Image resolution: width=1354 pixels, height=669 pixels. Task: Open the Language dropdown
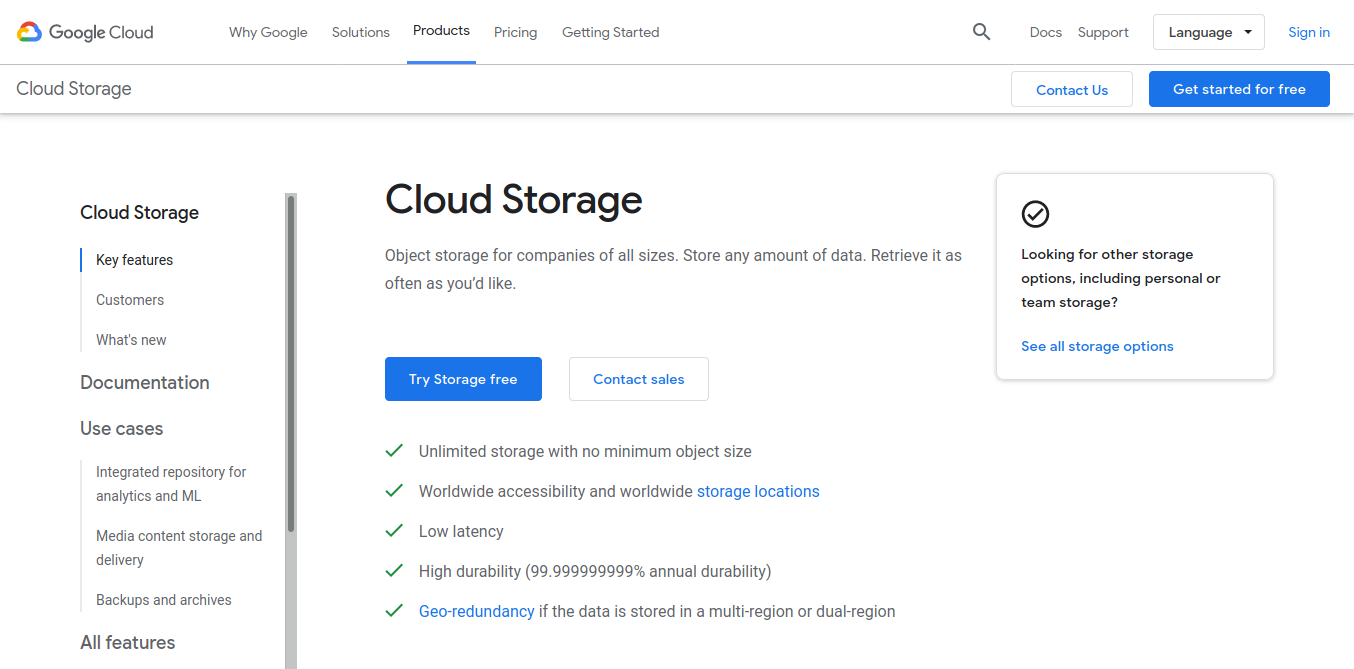tap(1208, 32)
